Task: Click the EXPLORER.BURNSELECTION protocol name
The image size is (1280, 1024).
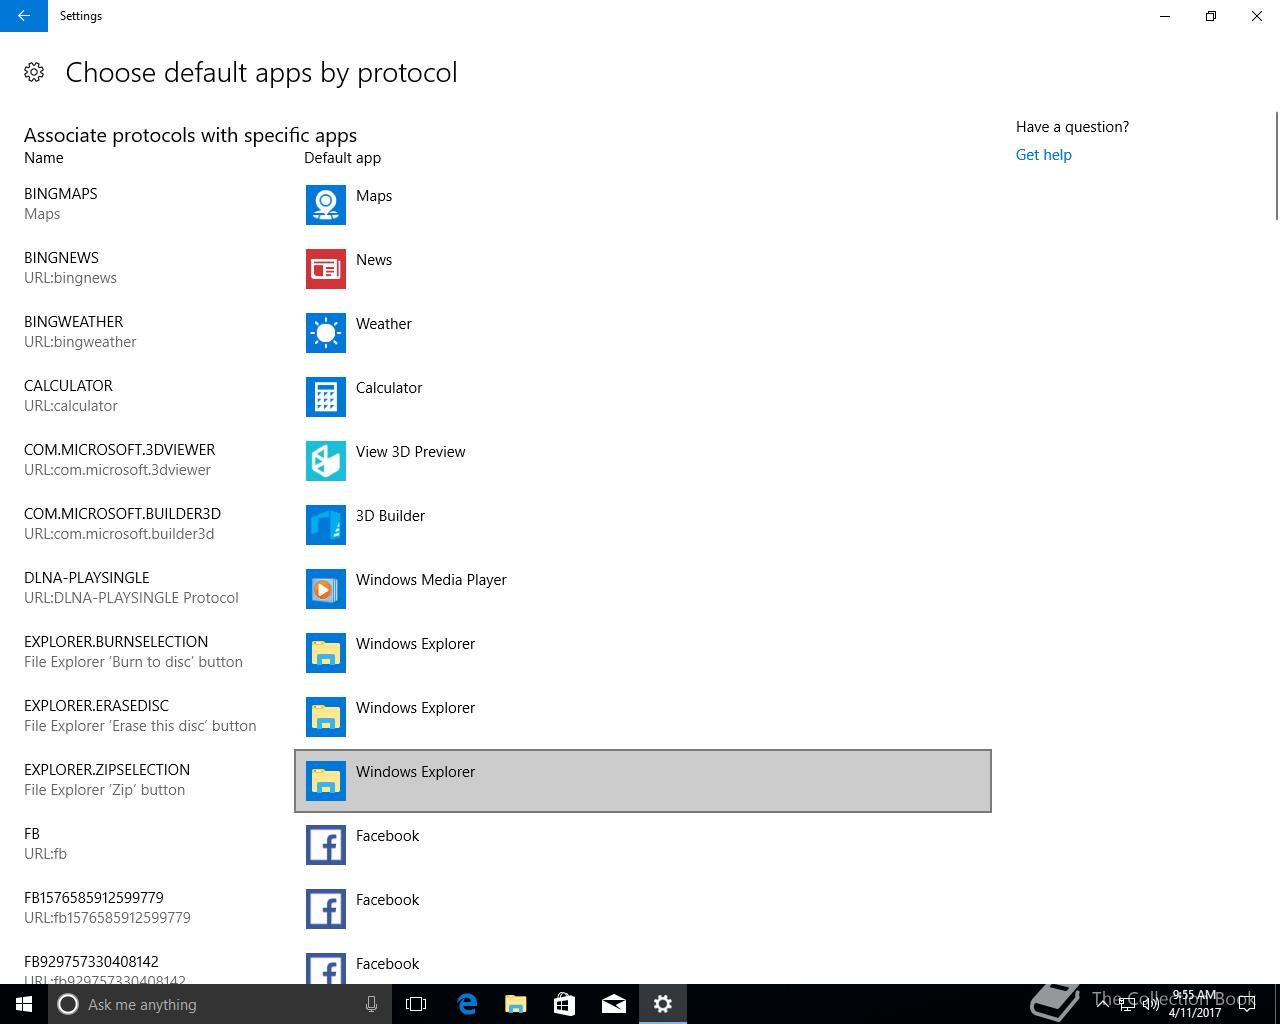Action: coord(116,642)
